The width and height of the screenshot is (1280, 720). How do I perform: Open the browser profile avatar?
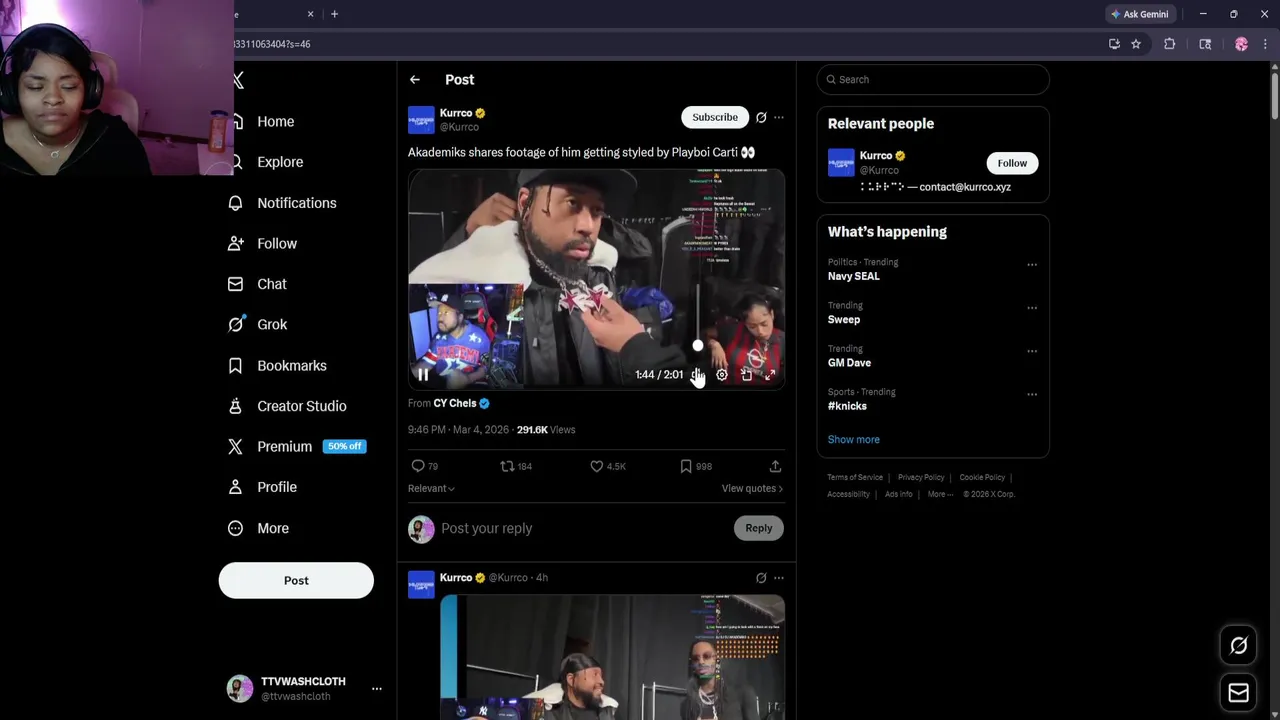tap(1241, 44)
